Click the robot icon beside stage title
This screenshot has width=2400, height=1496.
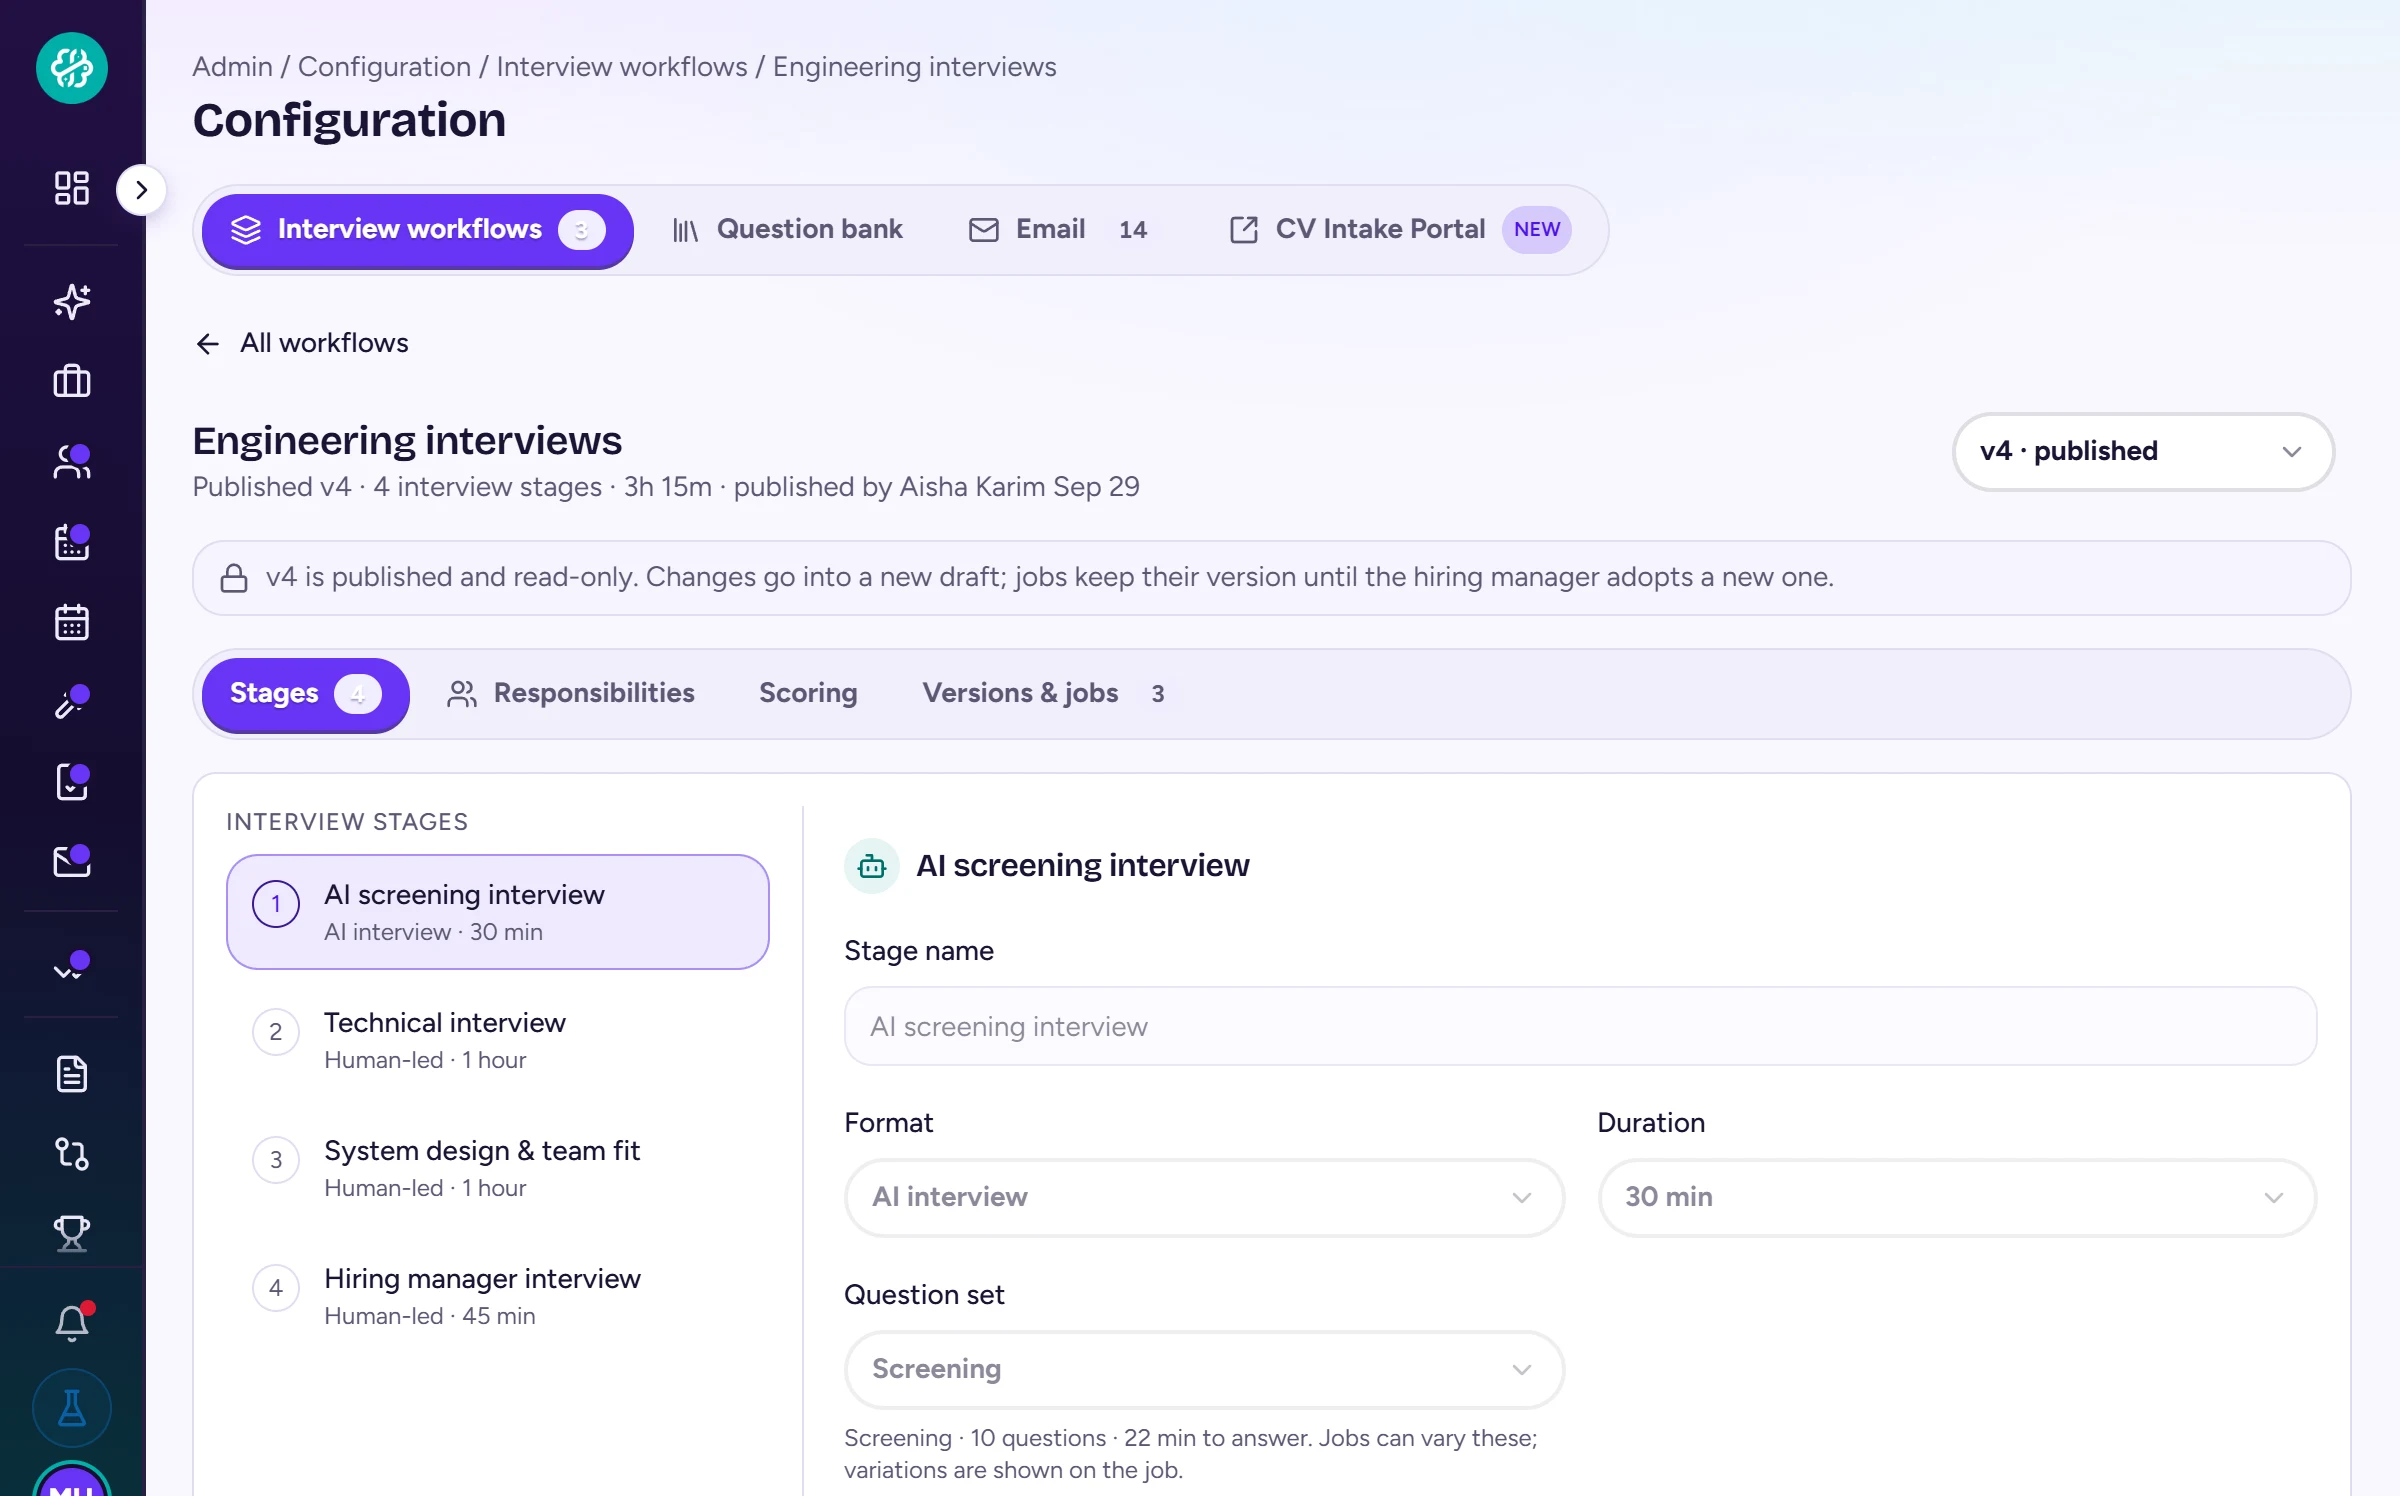click(x=872, y=866)
